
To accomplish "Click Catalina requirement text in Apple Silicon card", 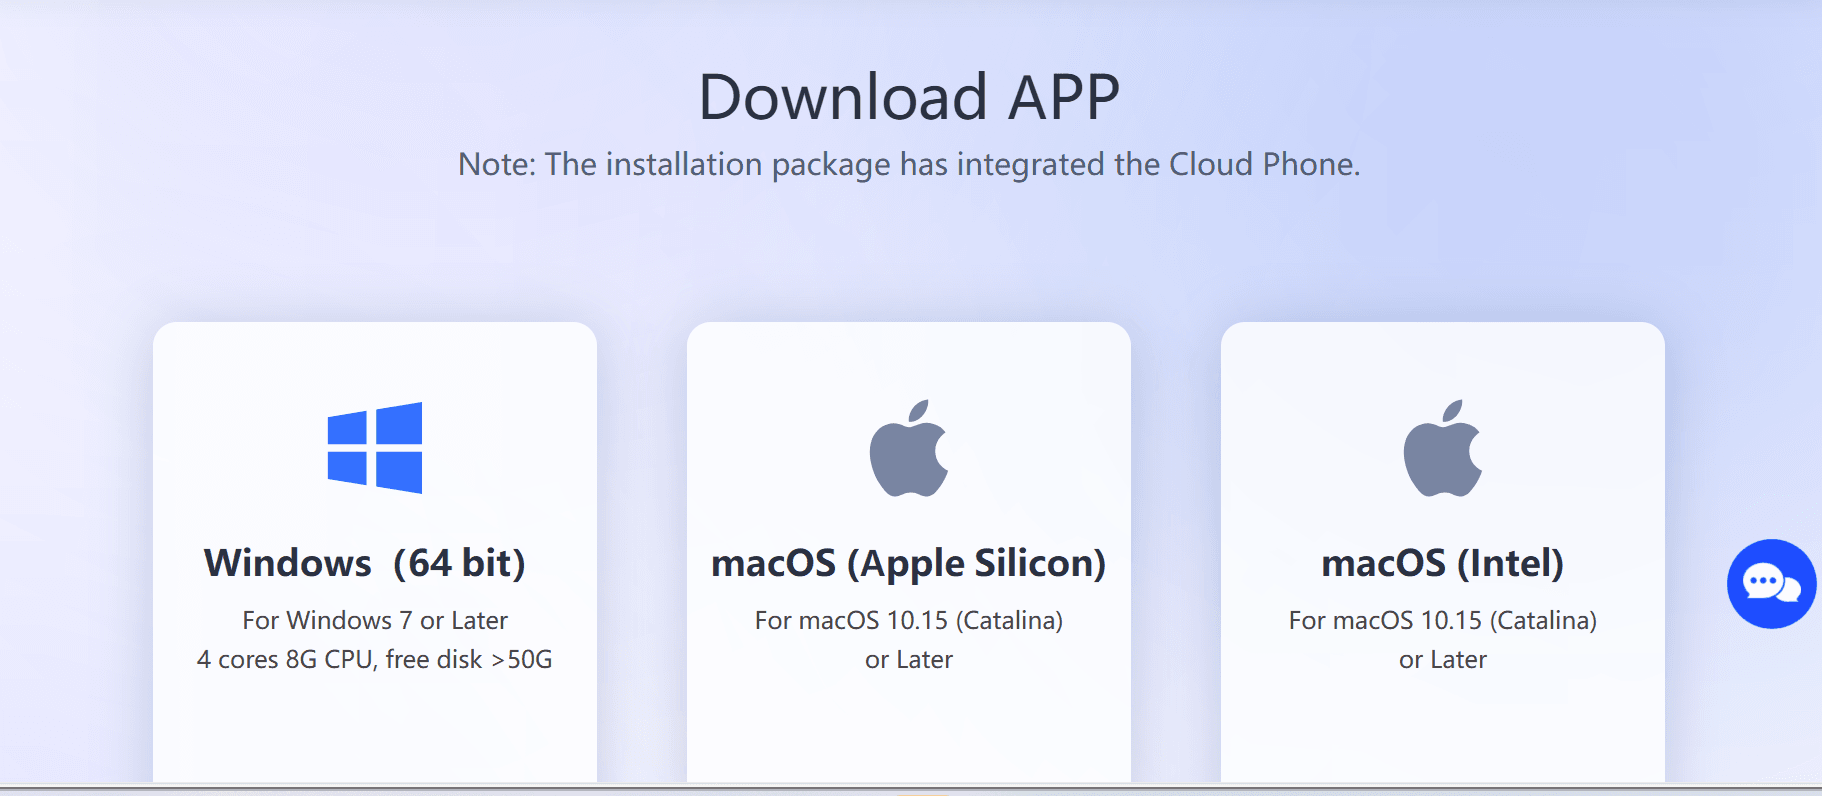I will 909,621.
